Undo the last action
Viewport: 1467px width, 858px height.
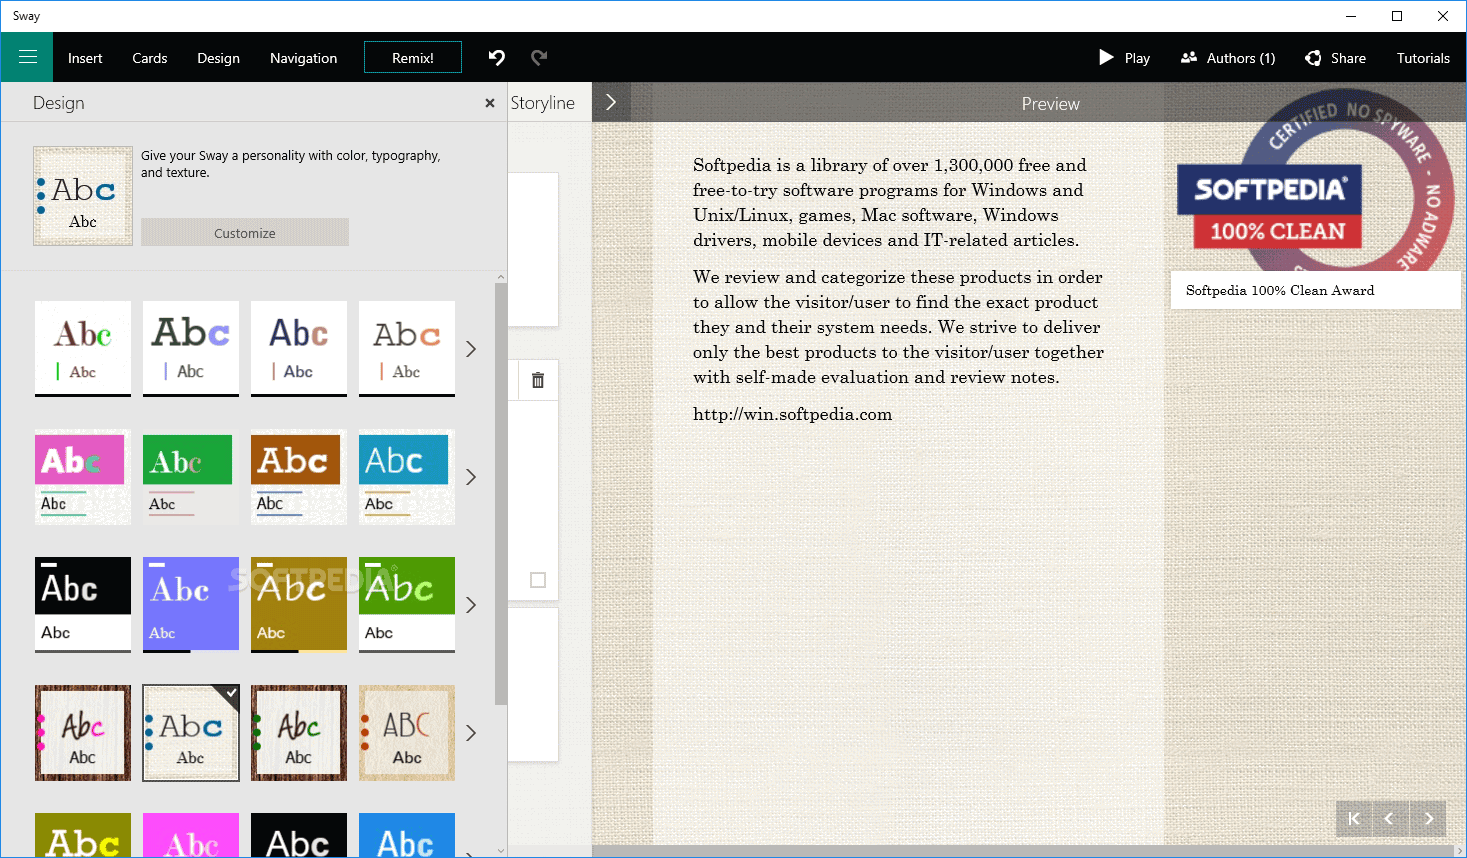(497, 57)
